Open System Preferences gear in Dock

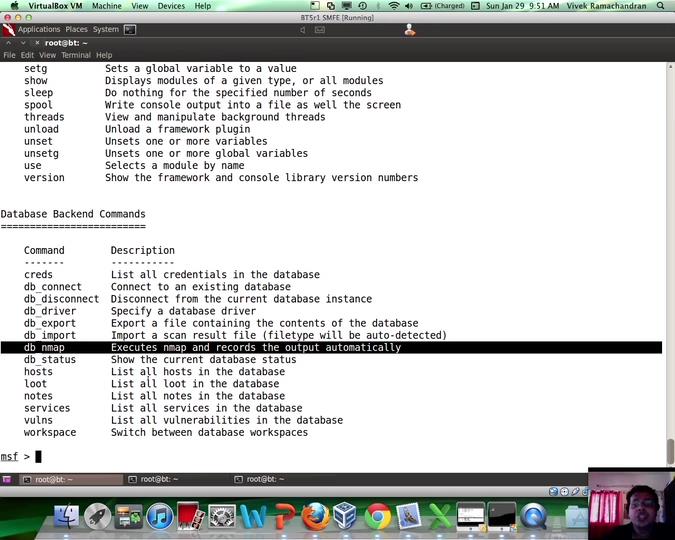[x=221, y=516]
